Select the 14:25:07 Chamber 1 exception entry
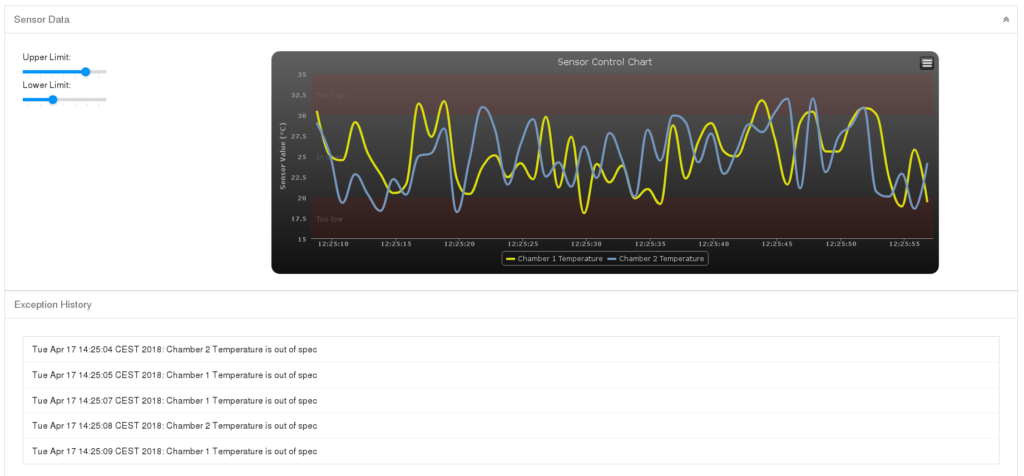Image resolution: width=1024 pixels, height=476 pixels. coord(174,400)
